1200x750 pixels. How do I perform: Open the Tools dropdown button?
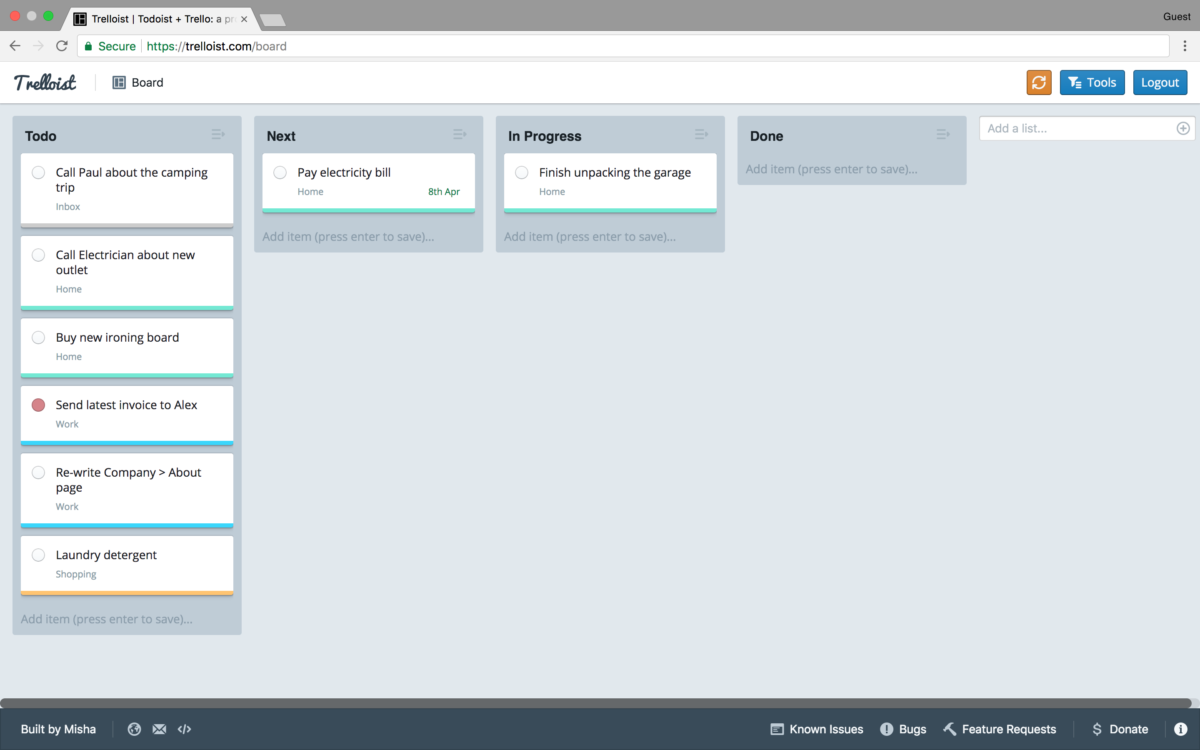[x=1092, y=82]
